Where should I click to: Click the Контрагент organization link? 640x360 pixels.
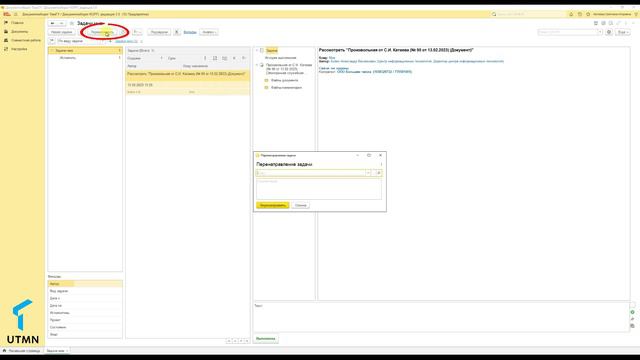pyautogui.click(x=374, y=72)
